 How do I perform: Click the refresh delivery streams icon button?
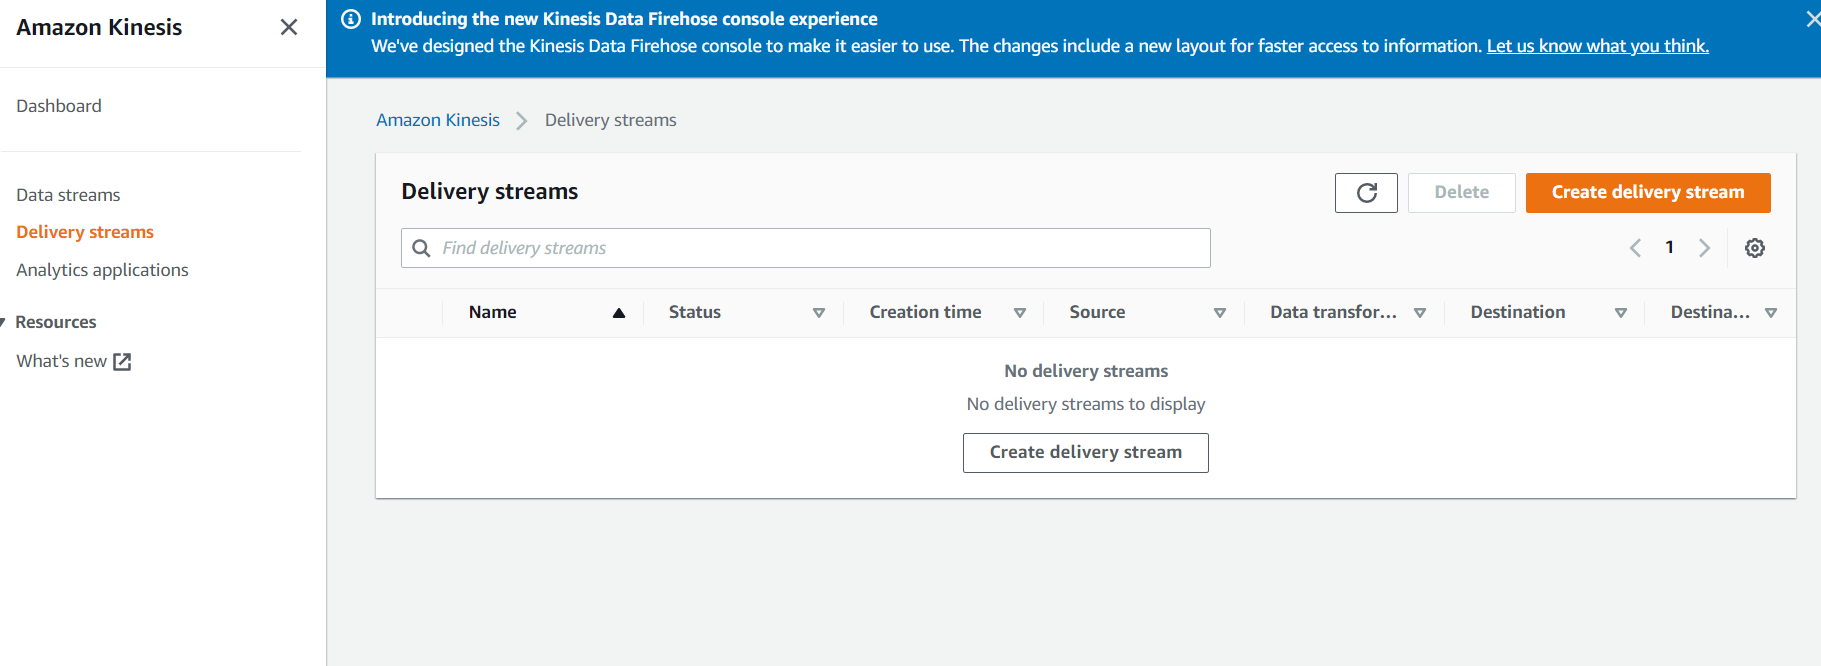tap(1366, 193)
